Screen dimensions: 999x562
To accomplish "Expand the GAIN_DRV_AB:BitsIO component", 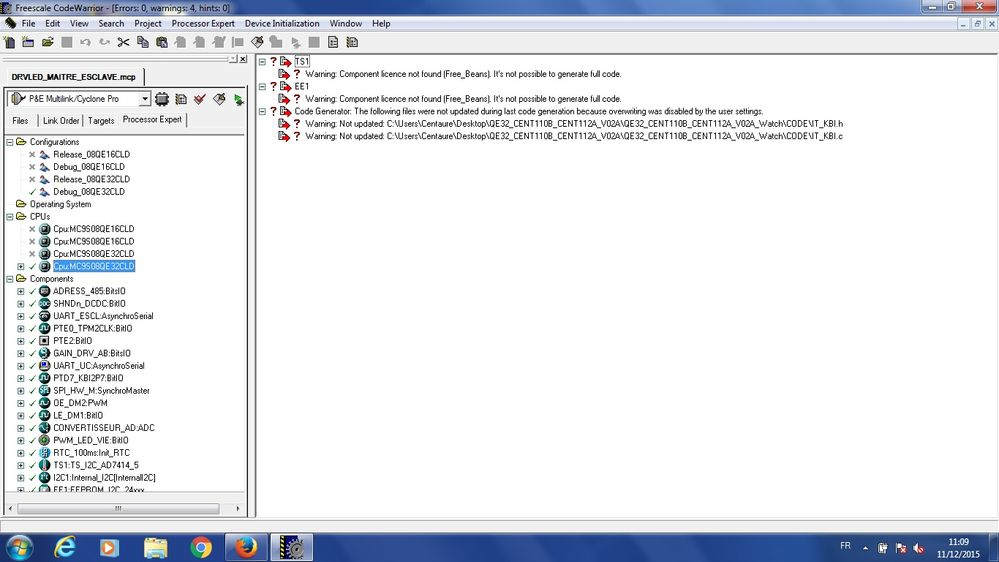I will point(20,354).
